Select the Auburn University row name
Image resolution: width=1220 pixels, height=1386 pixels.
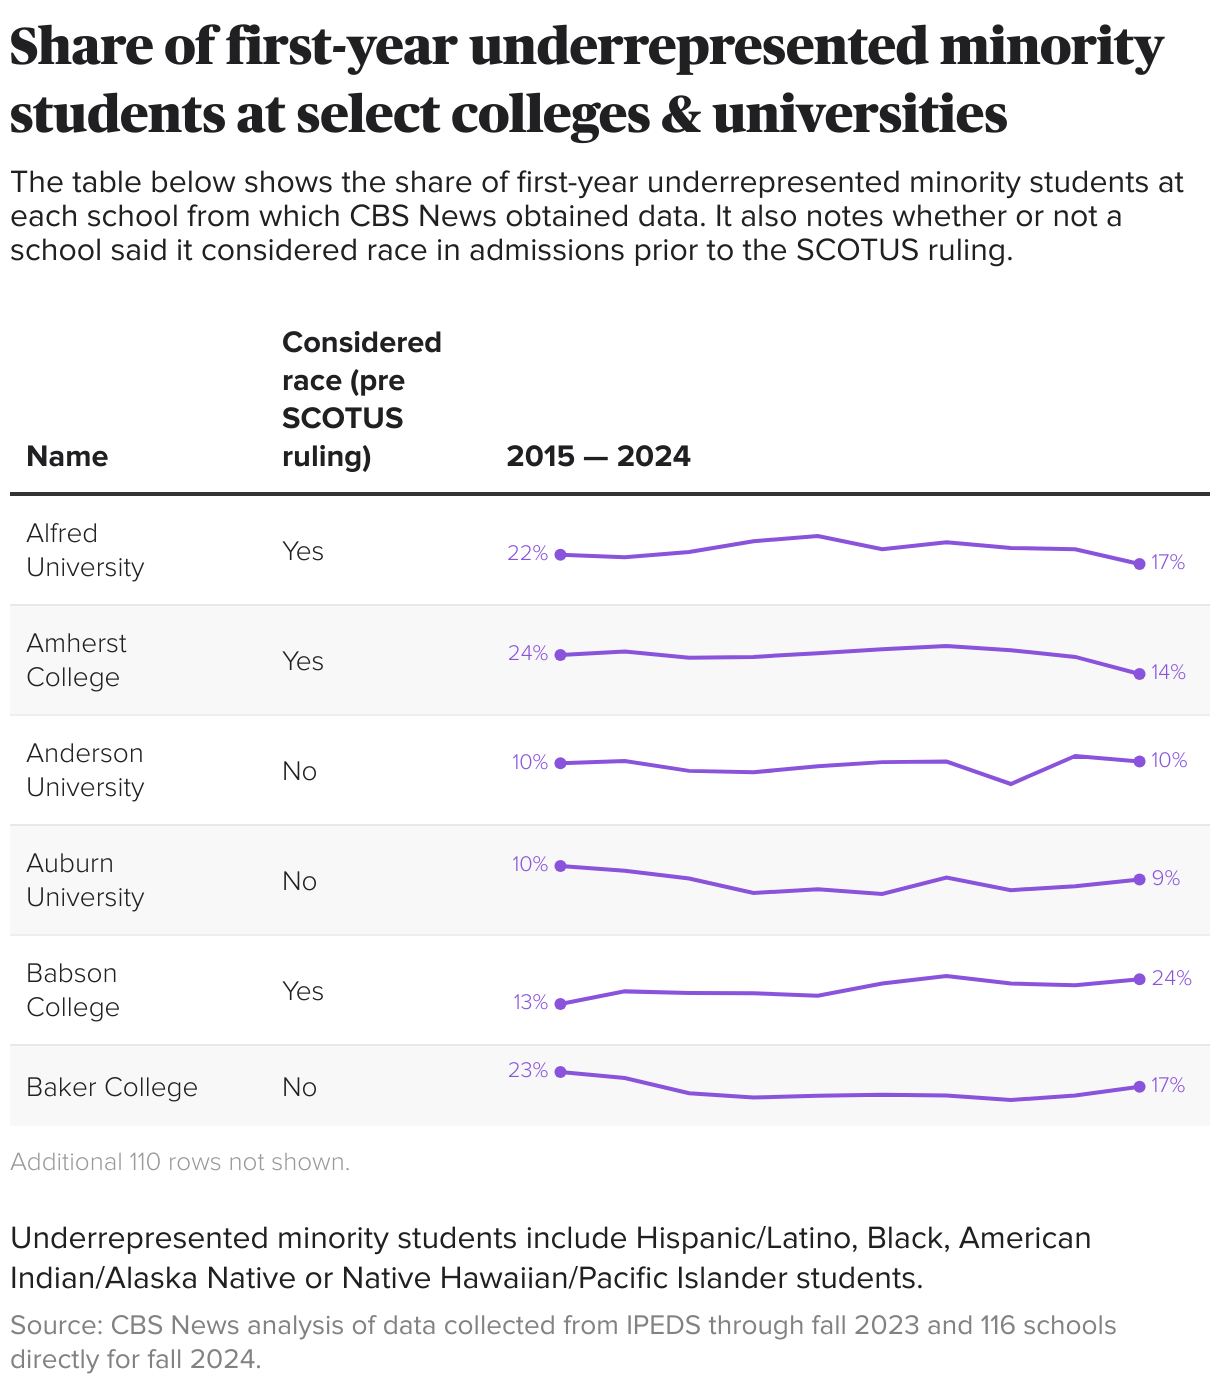tap(85, 880)
